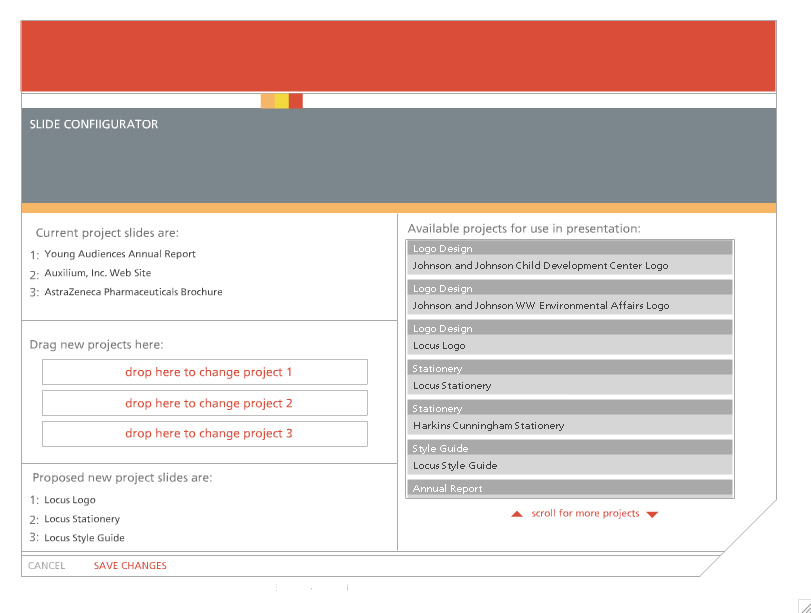Viewport: 811px width, 613px height.
Task: Click the red up arrow scroll icon
Action: (517, 514)
